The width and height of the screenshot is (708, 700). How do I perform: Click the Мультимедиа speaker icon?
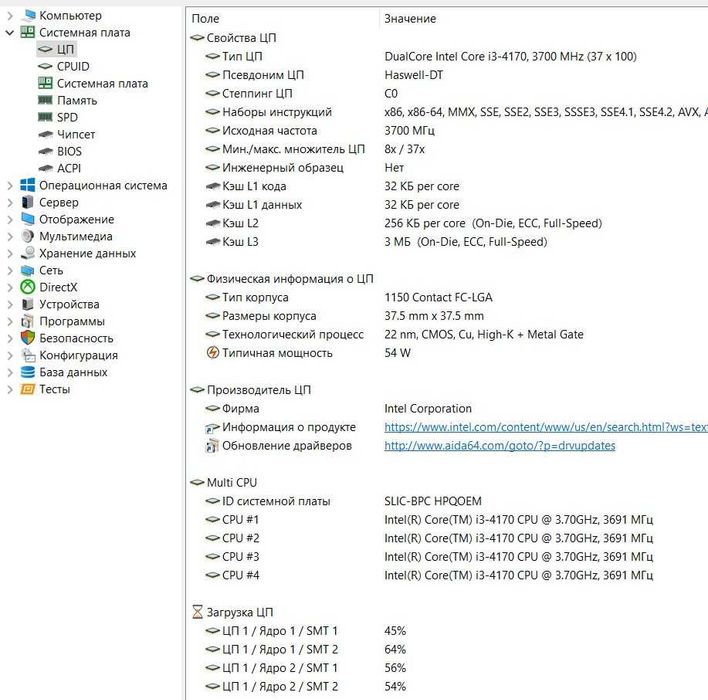pos(28,236)
